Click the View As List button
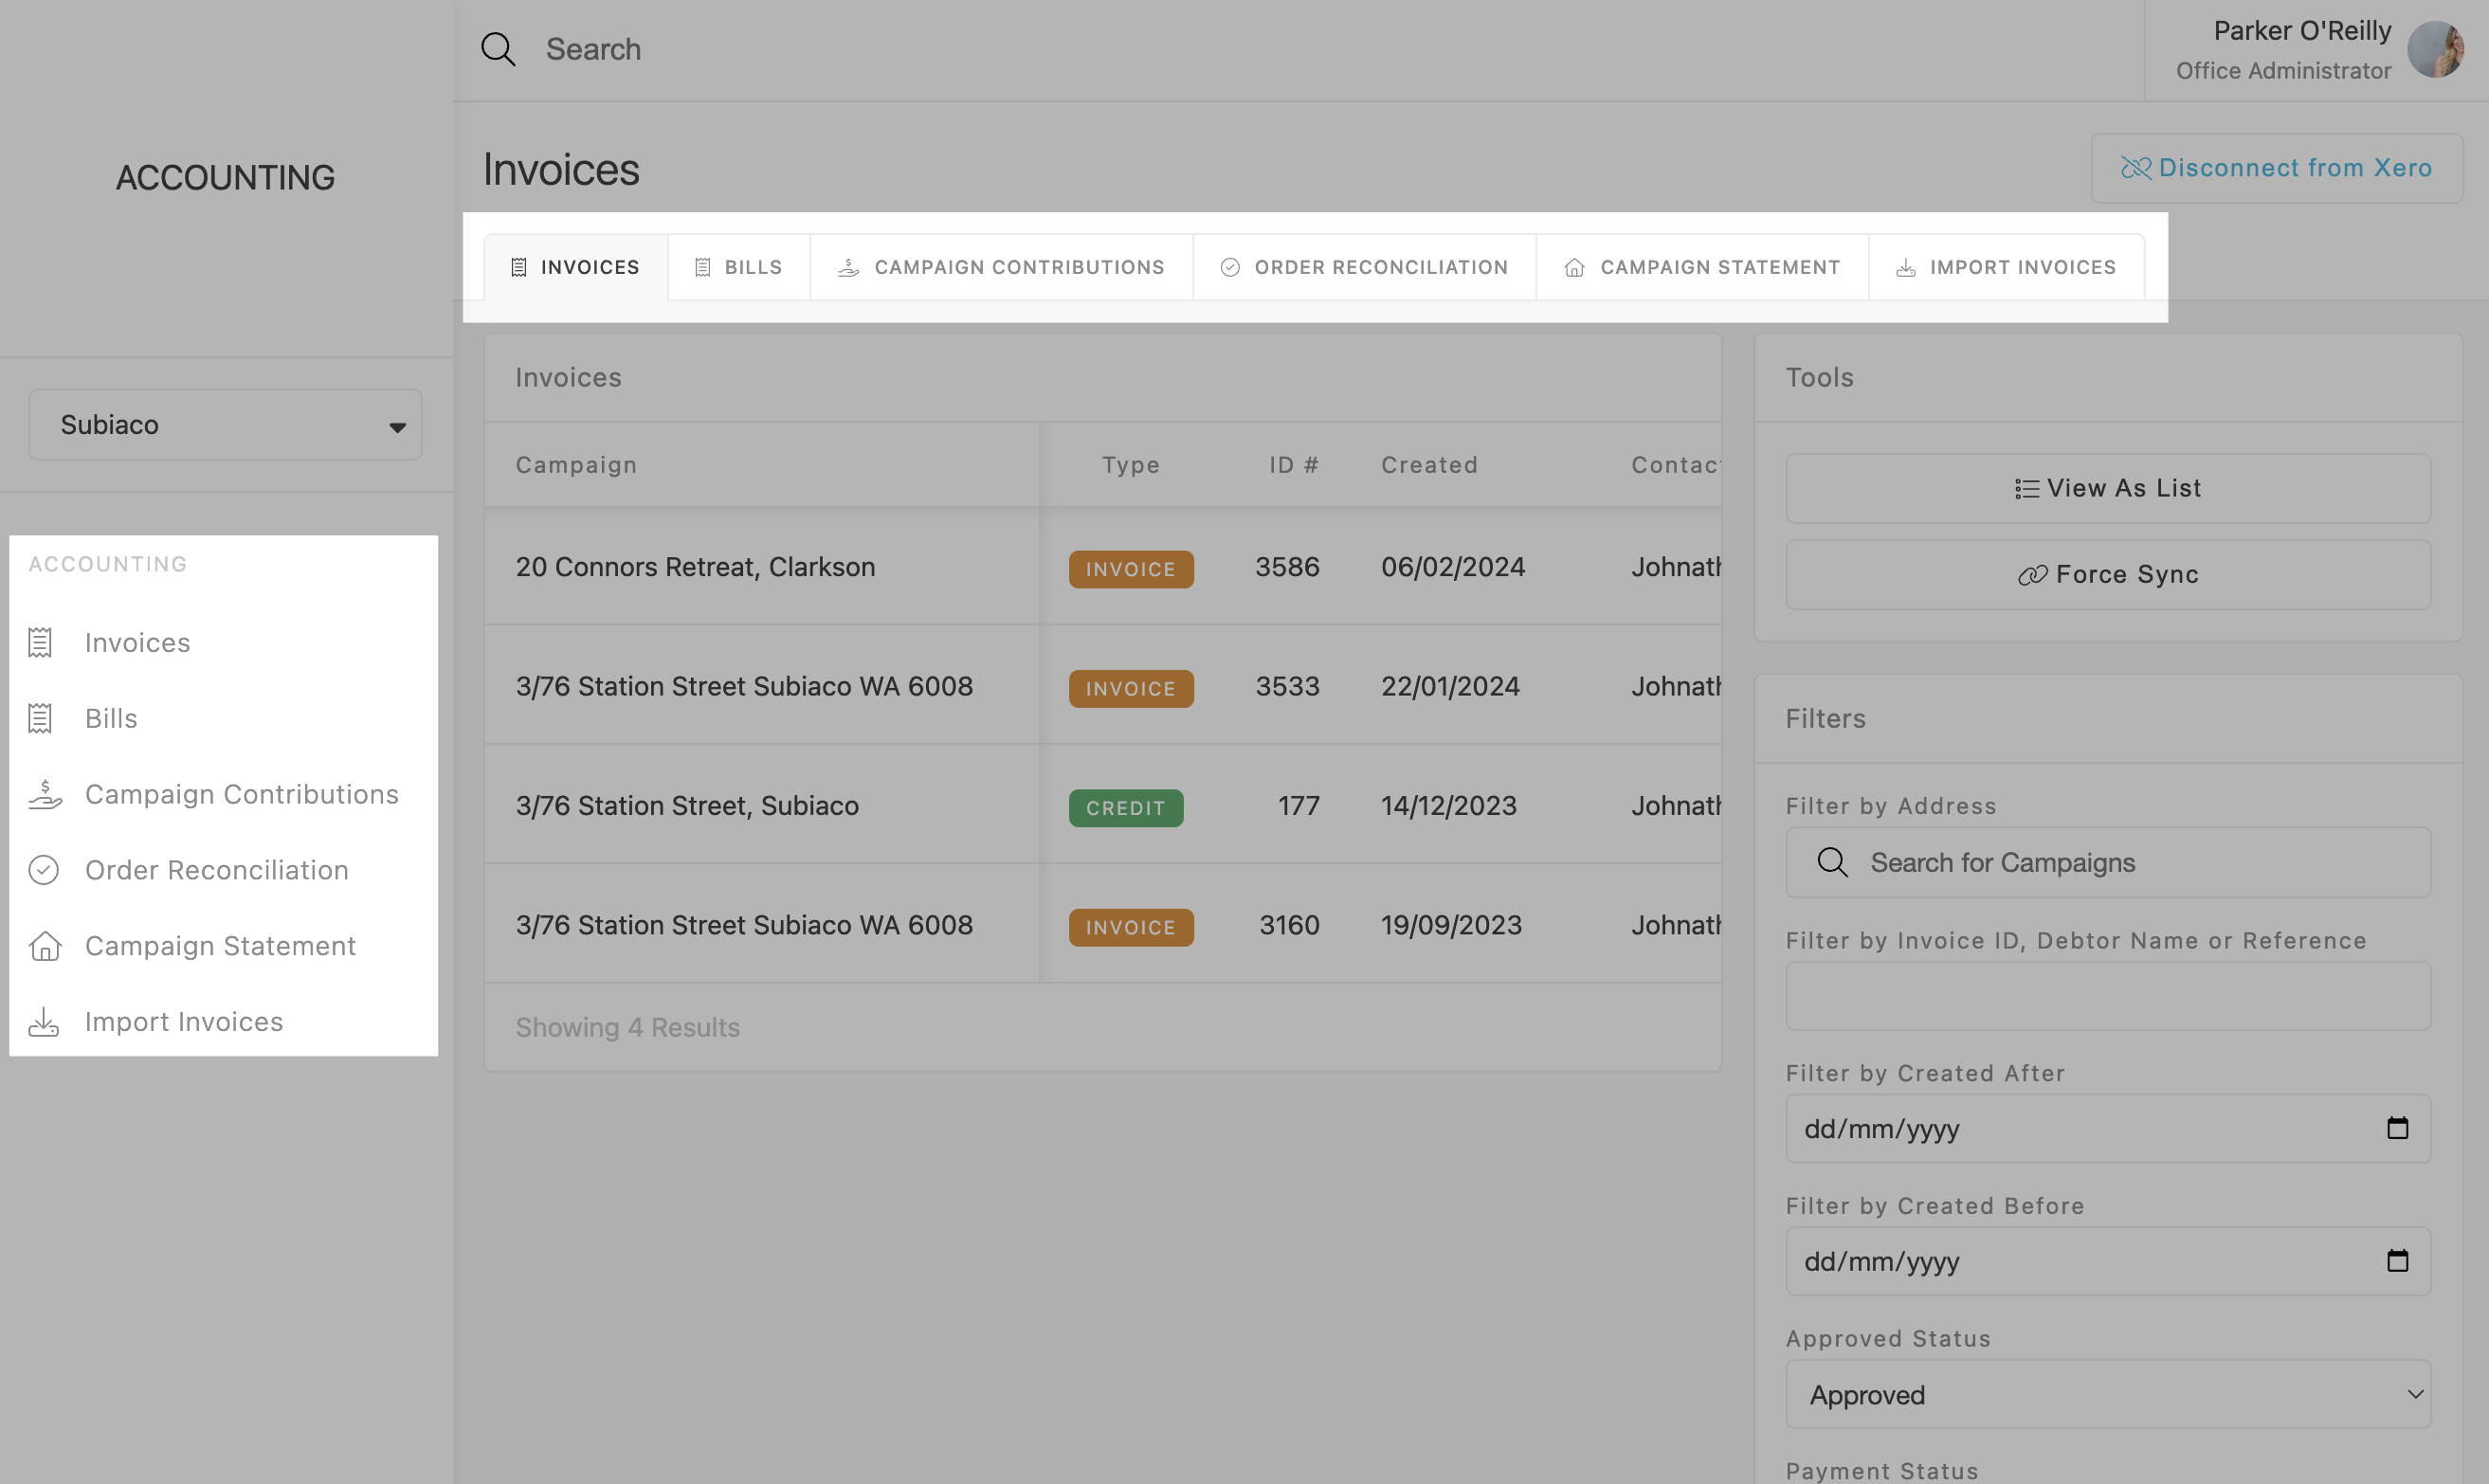The image size is (2489, 1484). pos(2107,488)
